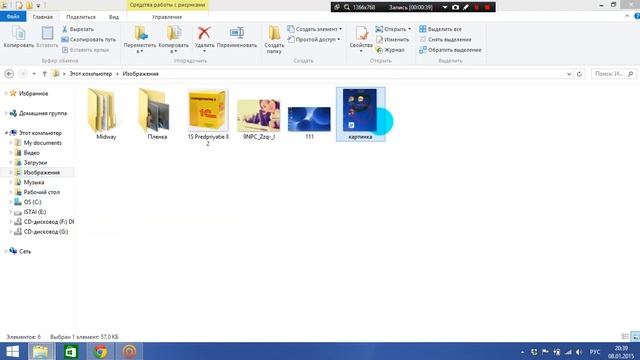Open the Windows Start button
This screenshot has width=640, height=360.
point(13,351)
